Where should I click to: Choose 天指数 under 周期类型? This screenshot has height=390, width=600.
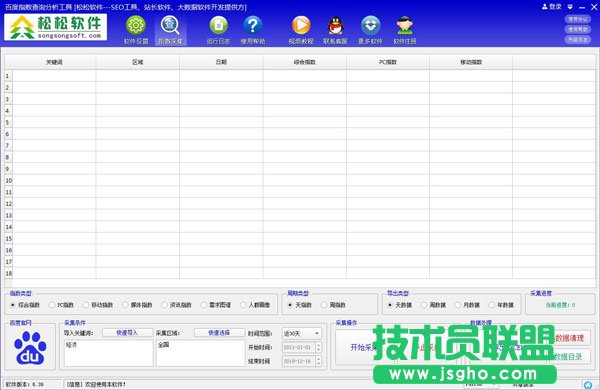(x=290, y=305)
